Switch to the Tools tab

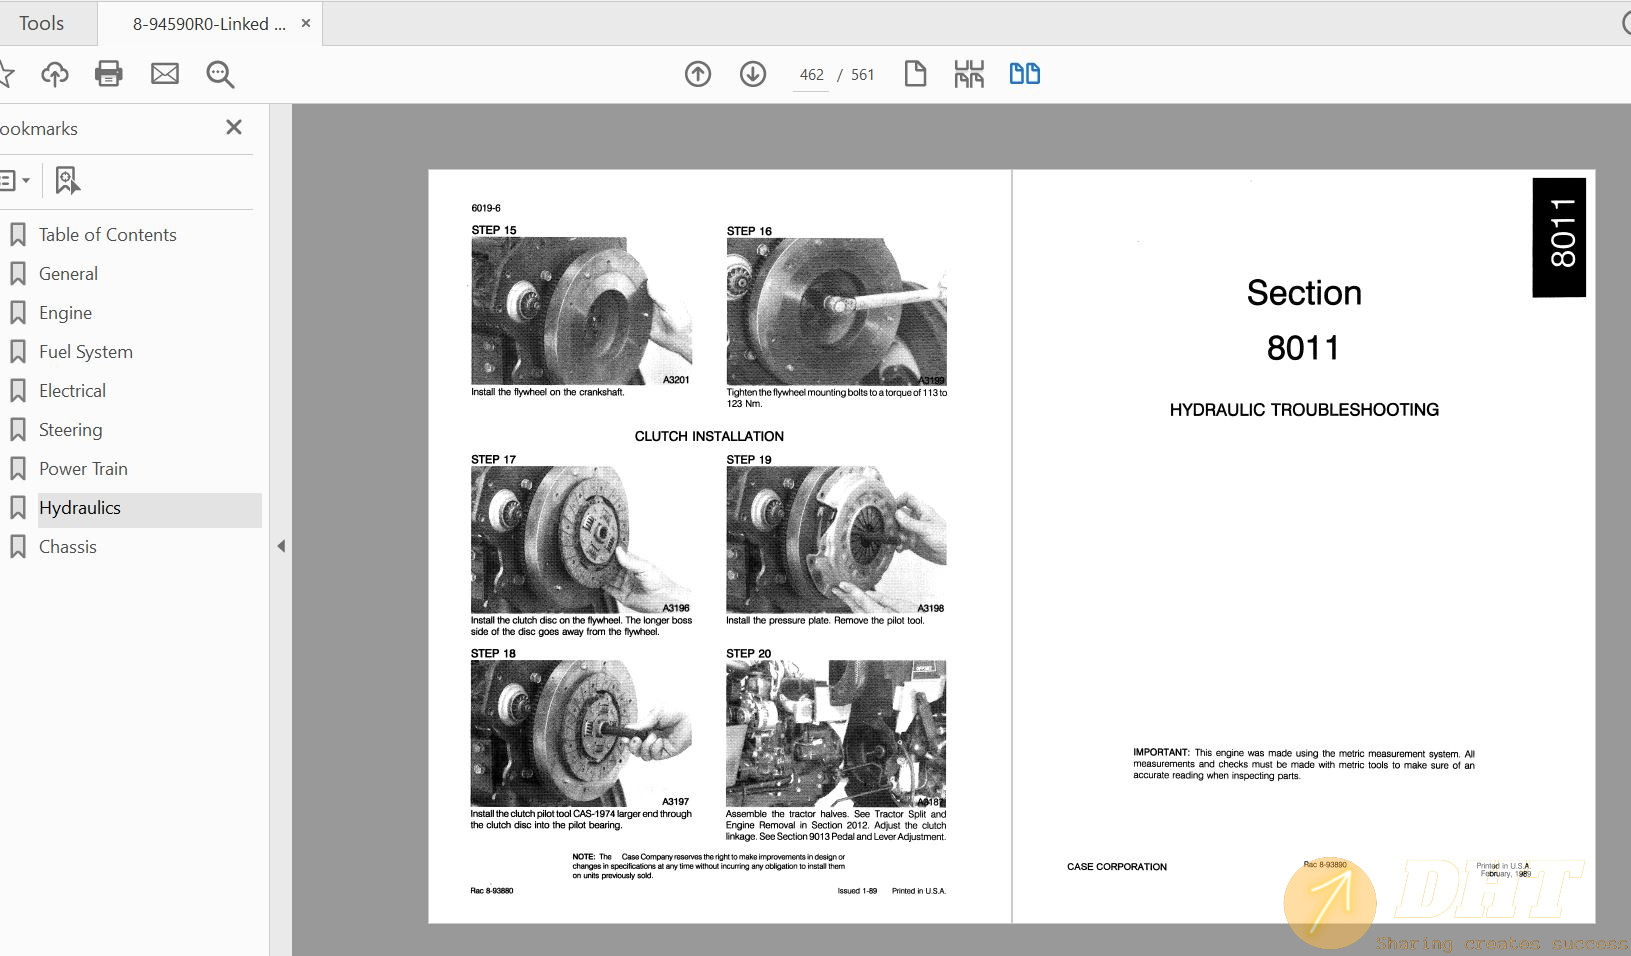pyautogui.click(x=40, y=22)
